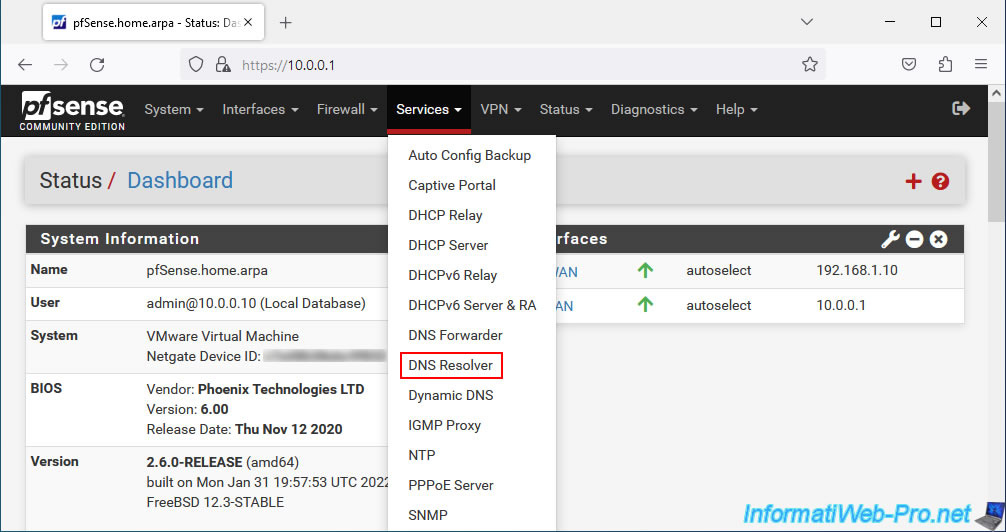Image resolution: width=1006 pixels, height=532 pixels.
Task: Click the browser forward arrow
Action: 61,64
